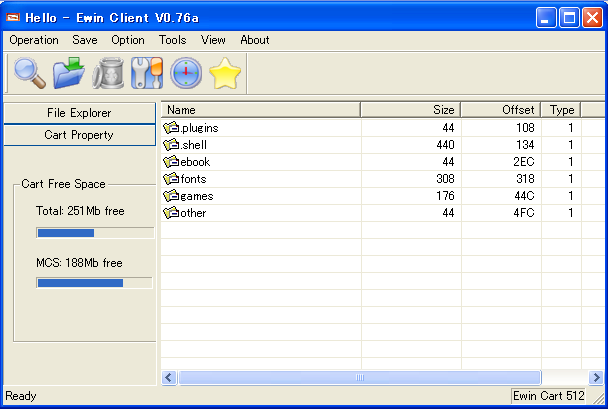Open the Option menu

tap(128, 40)
